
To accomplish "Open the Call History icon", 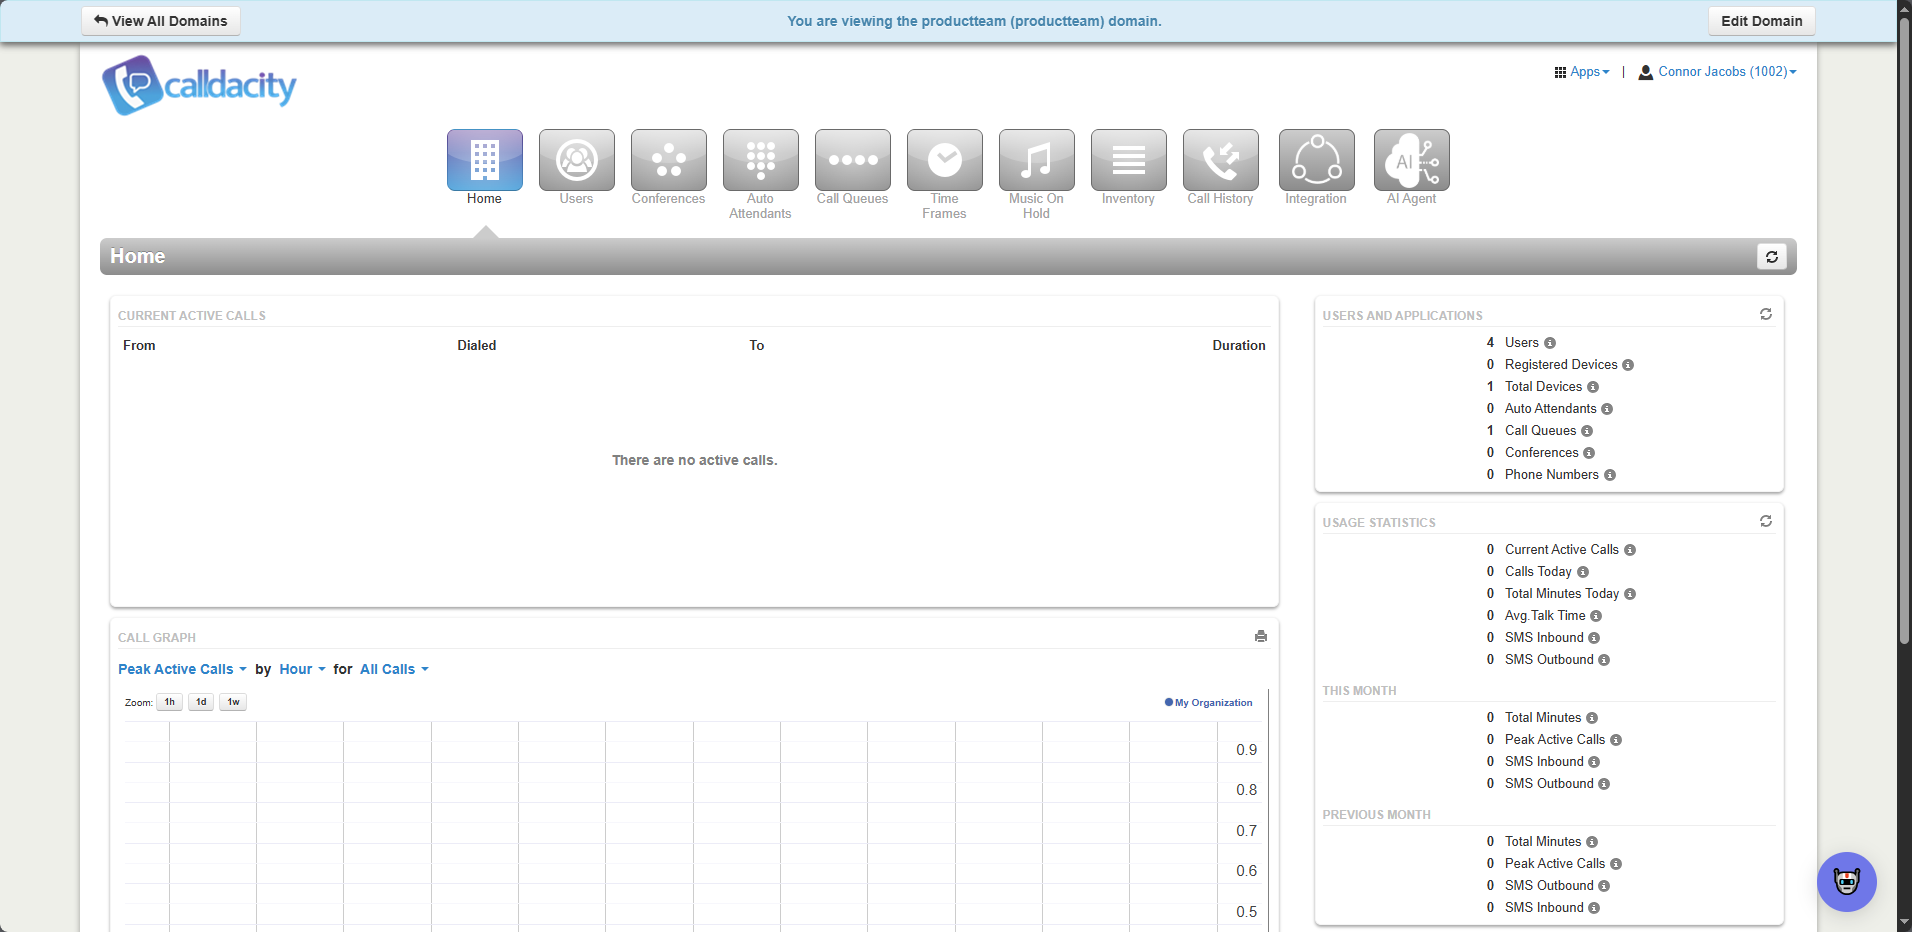I will [1220, 160].
